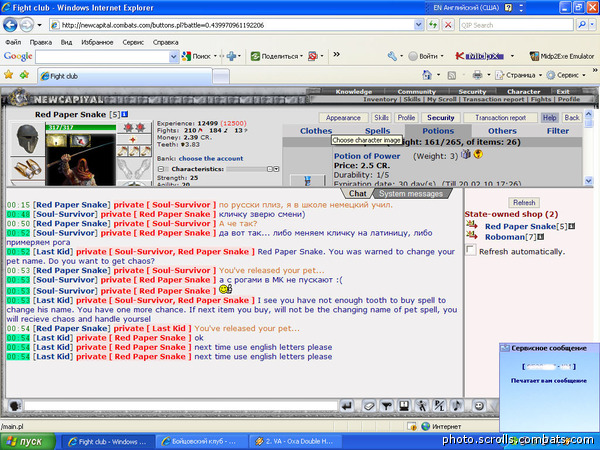Open the IE Сервис toolbar dropdown
600x450 pixels.
click(566, 75)
